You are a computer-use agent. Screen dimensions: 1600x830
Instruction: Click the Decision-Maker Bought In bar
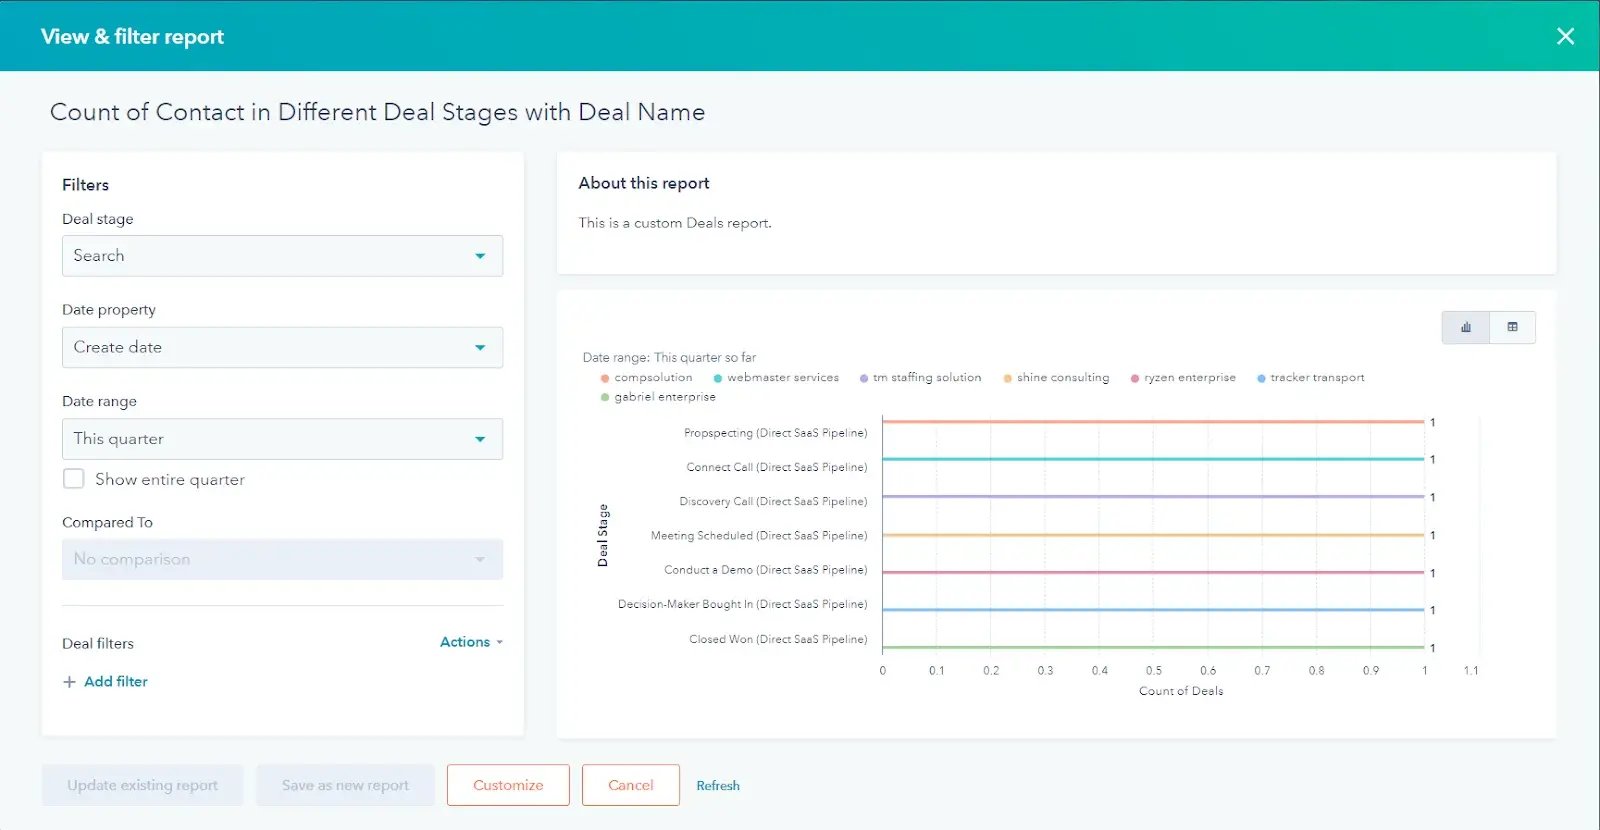point(1153,610)
